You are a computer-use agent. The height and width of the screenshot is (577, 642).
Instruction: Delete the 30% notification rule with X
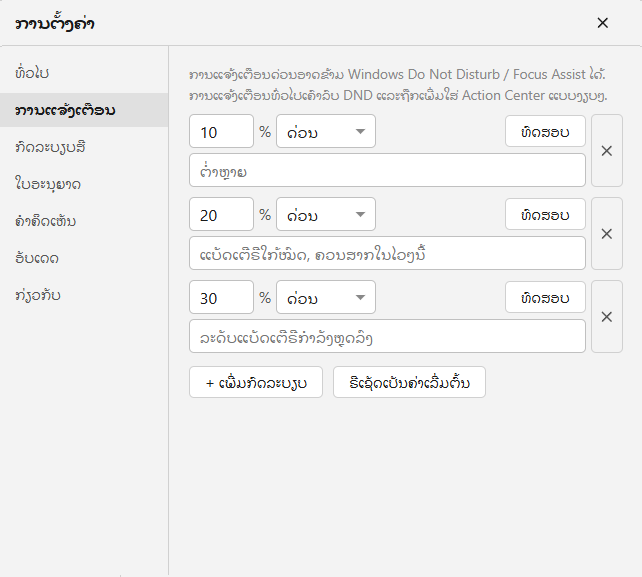pos(607,317)
